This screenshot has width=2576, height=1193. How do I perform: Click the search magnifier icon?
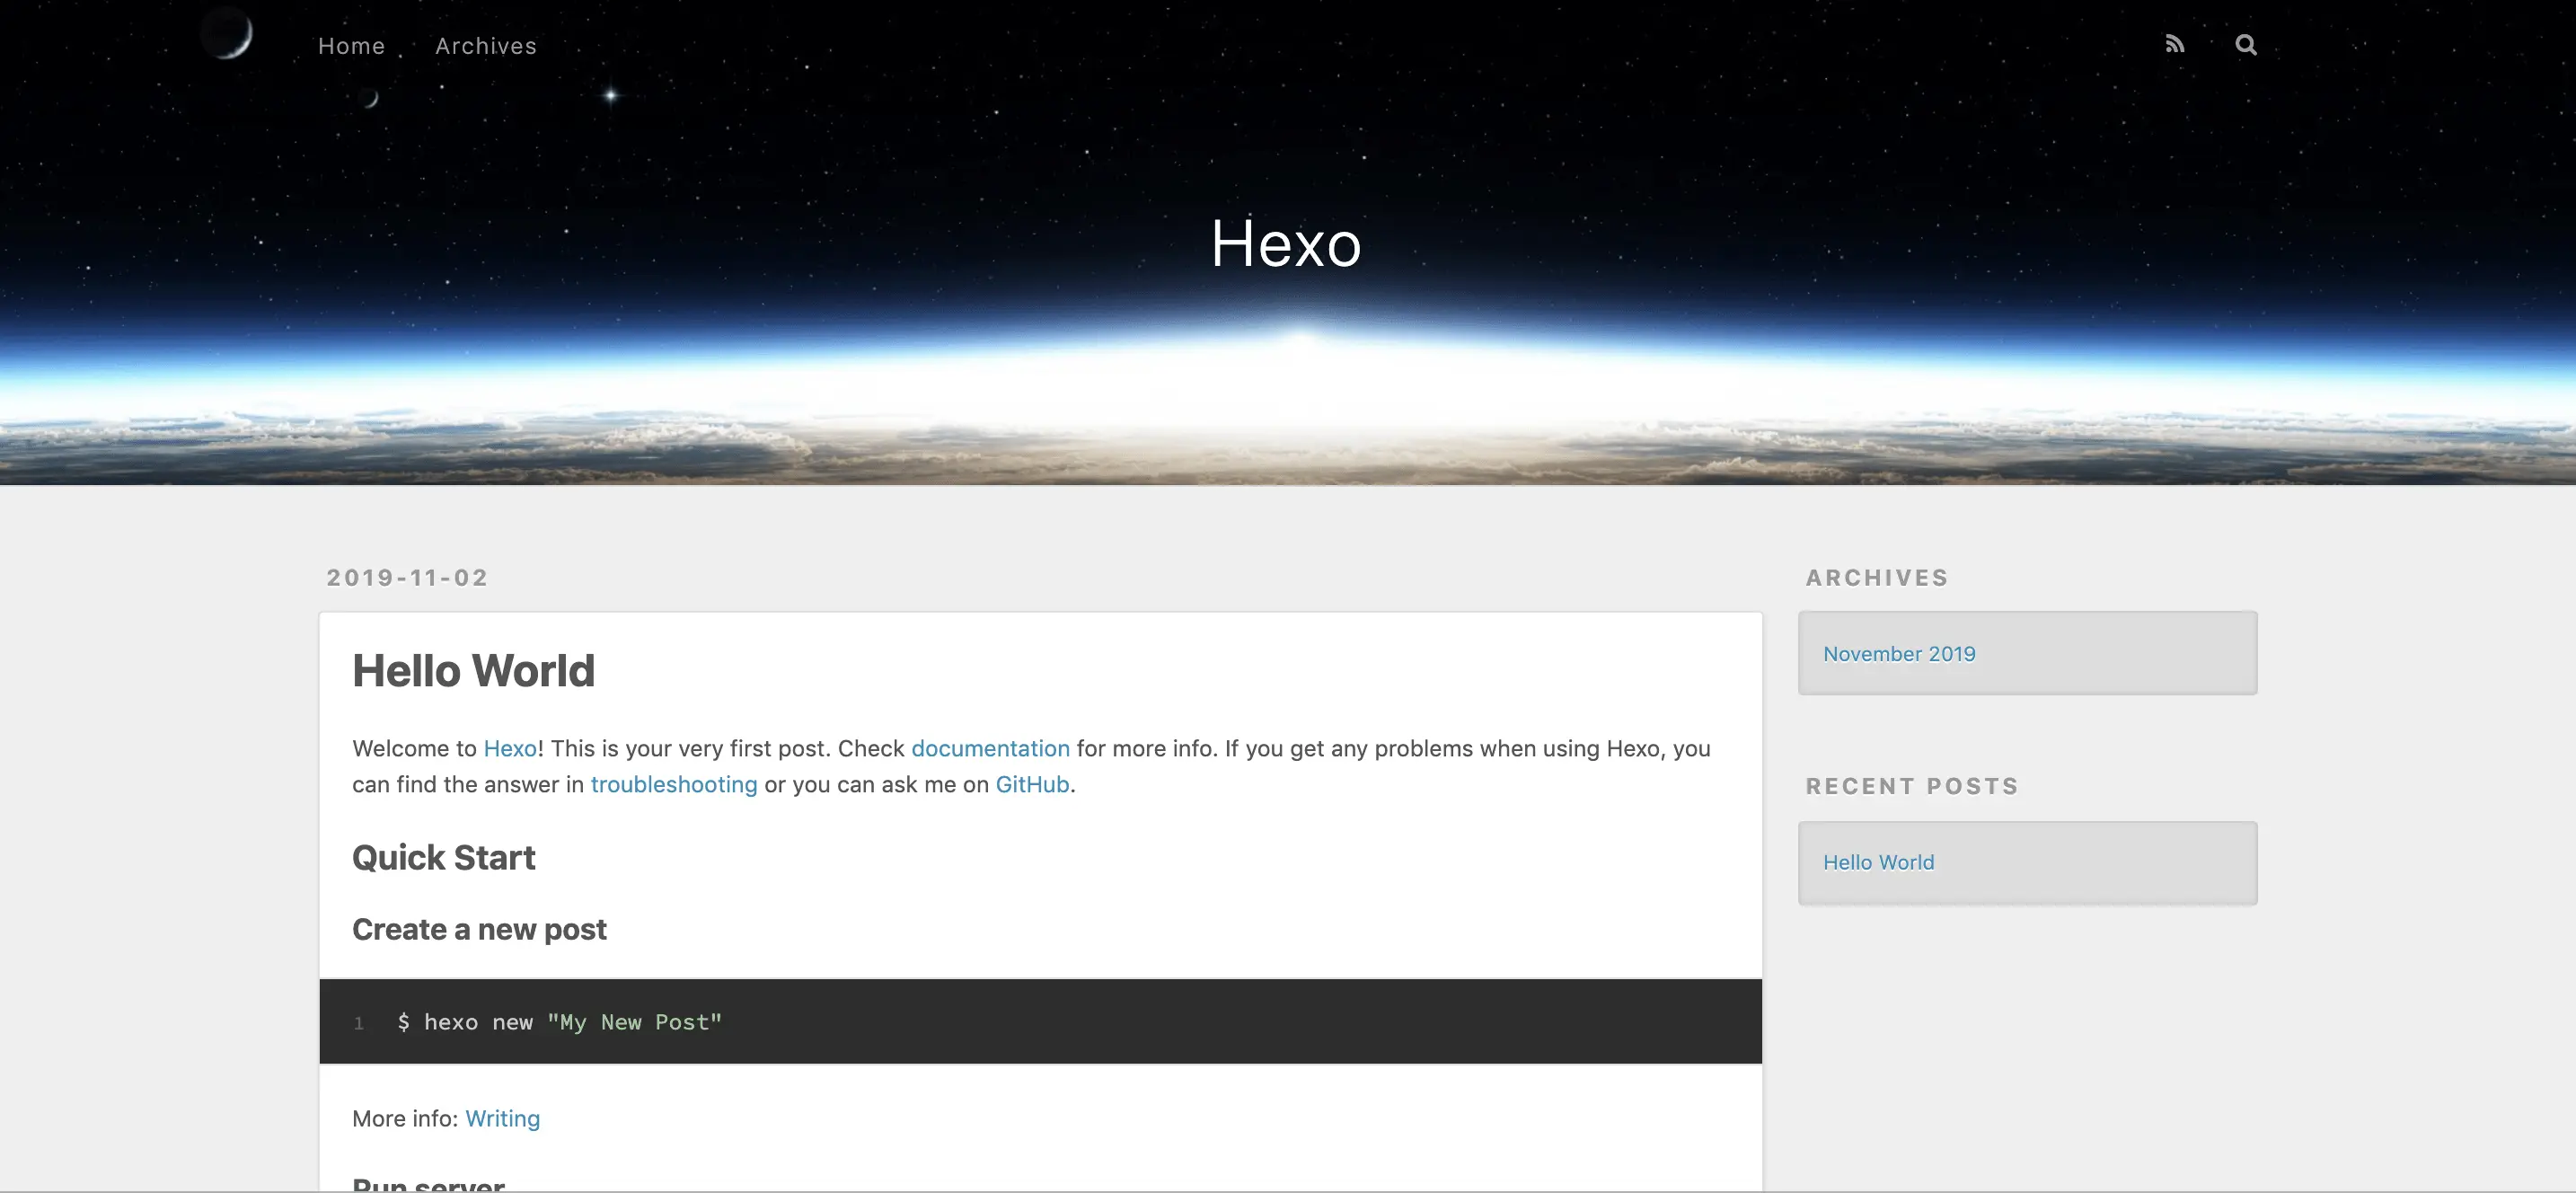(x=2246, y=45)
